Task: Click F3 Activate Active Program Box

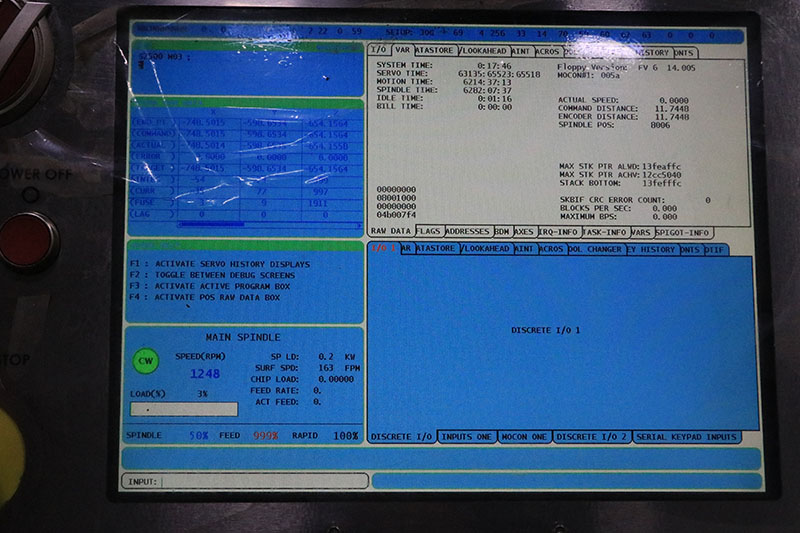Action: (213, 286)
